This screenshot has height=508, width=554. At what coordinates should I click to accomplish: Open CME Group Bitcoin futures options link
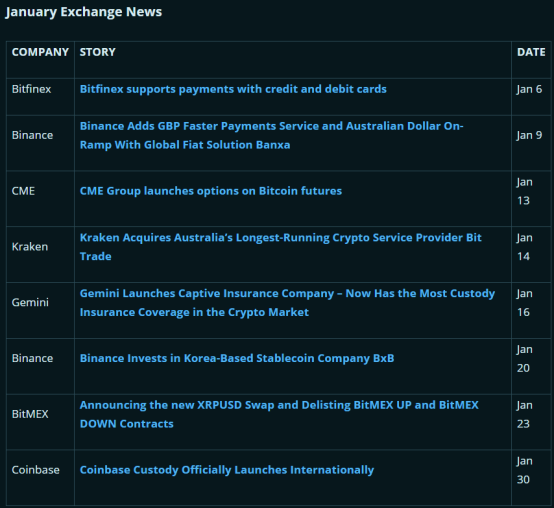pyautogui.click(x=211, y=191)
